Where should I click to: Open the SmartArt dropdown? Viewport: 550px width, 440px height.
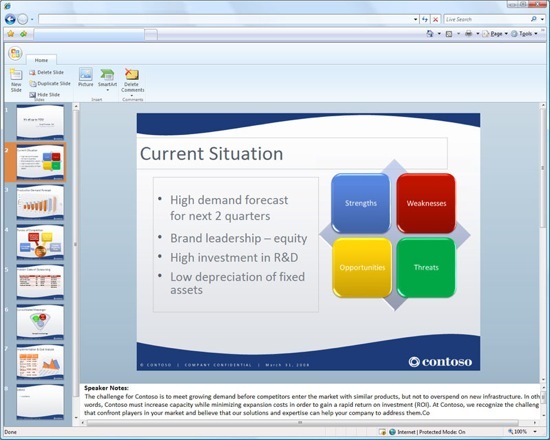pyautogui.click(x=107, y=90)
